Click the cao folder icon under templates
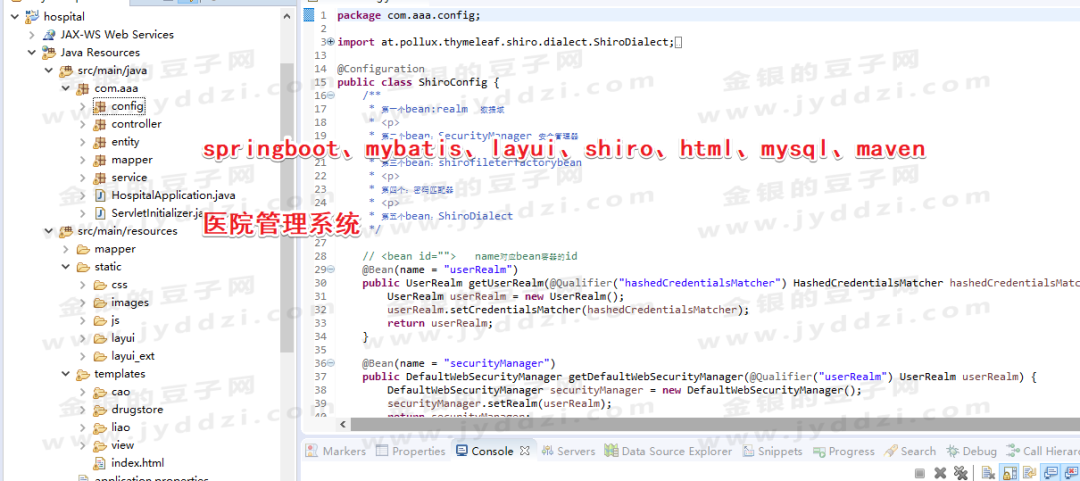The width and height of the screenshot is (1080, 481). [x=101, y=392]
